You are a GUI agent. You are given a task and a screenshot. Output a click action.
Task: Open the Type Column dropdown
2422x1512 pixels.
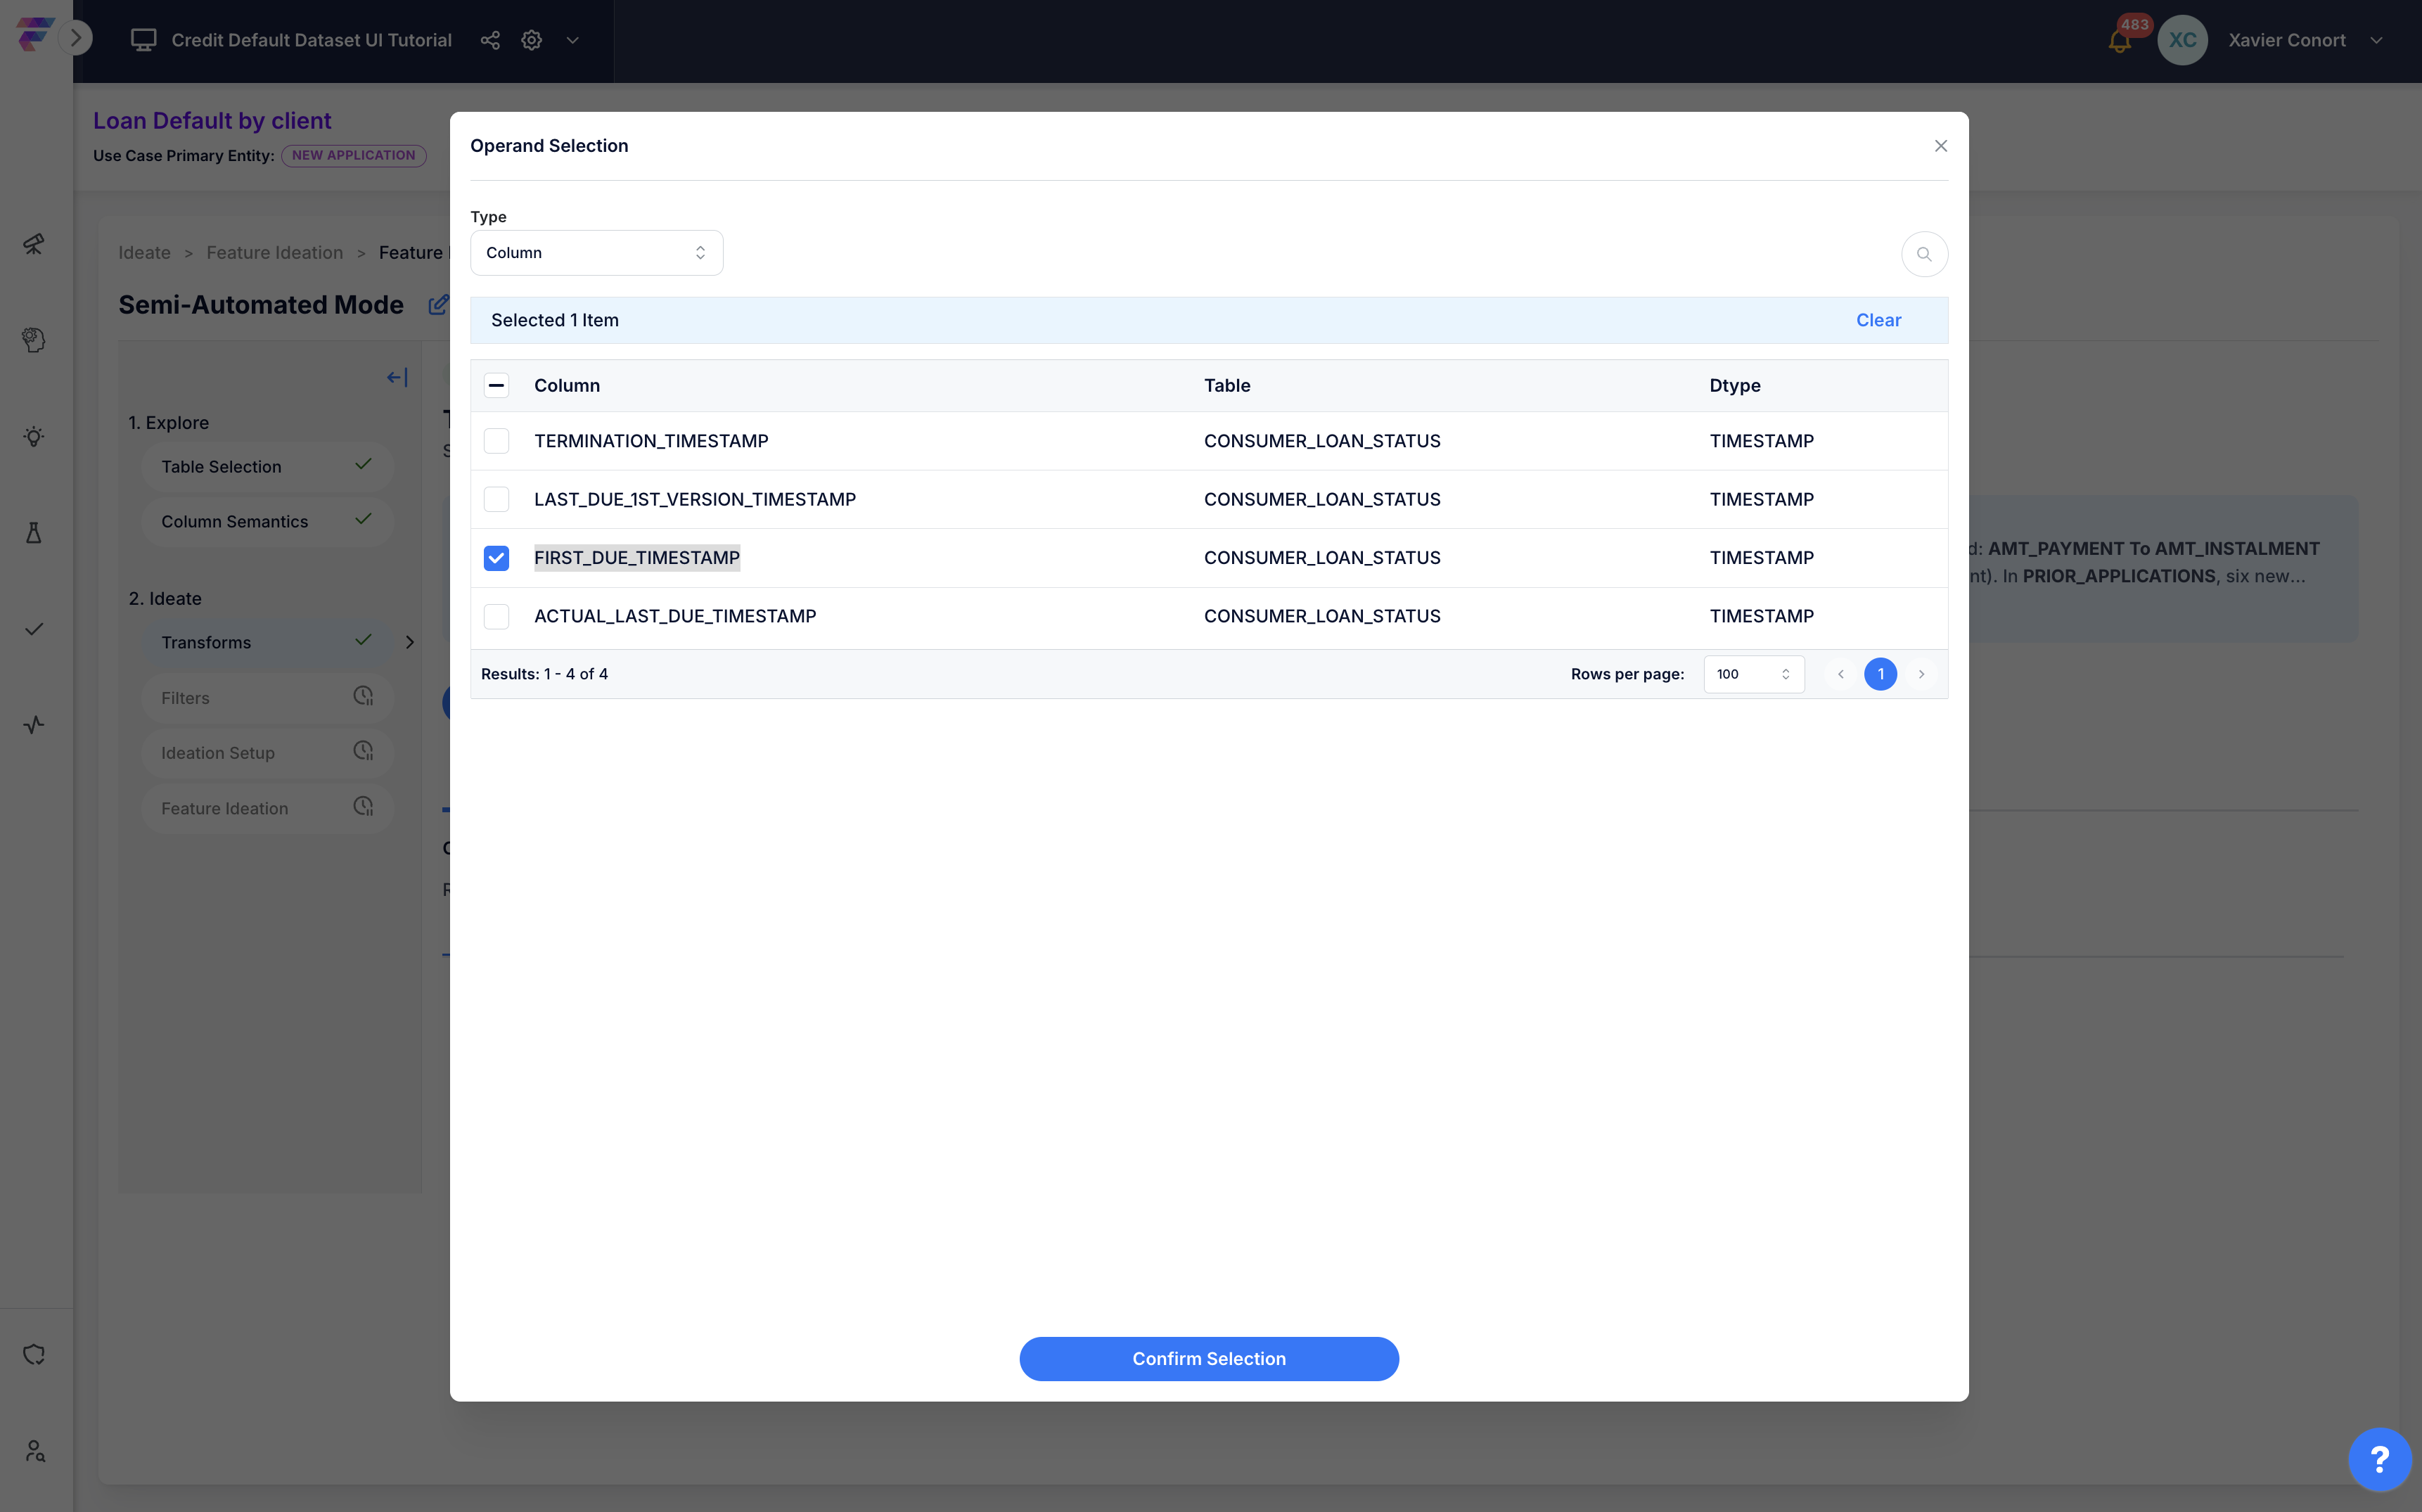[596, 253]
